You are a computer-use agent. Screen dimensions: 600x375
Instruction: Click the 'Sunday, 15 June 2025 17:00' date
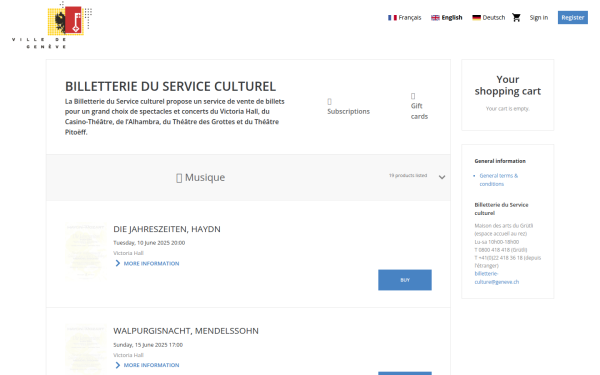click(148, 345)
